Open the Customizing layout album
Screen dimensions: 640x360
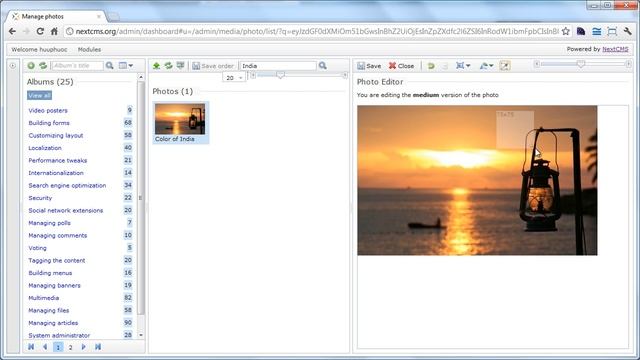[x=56, y=136]
